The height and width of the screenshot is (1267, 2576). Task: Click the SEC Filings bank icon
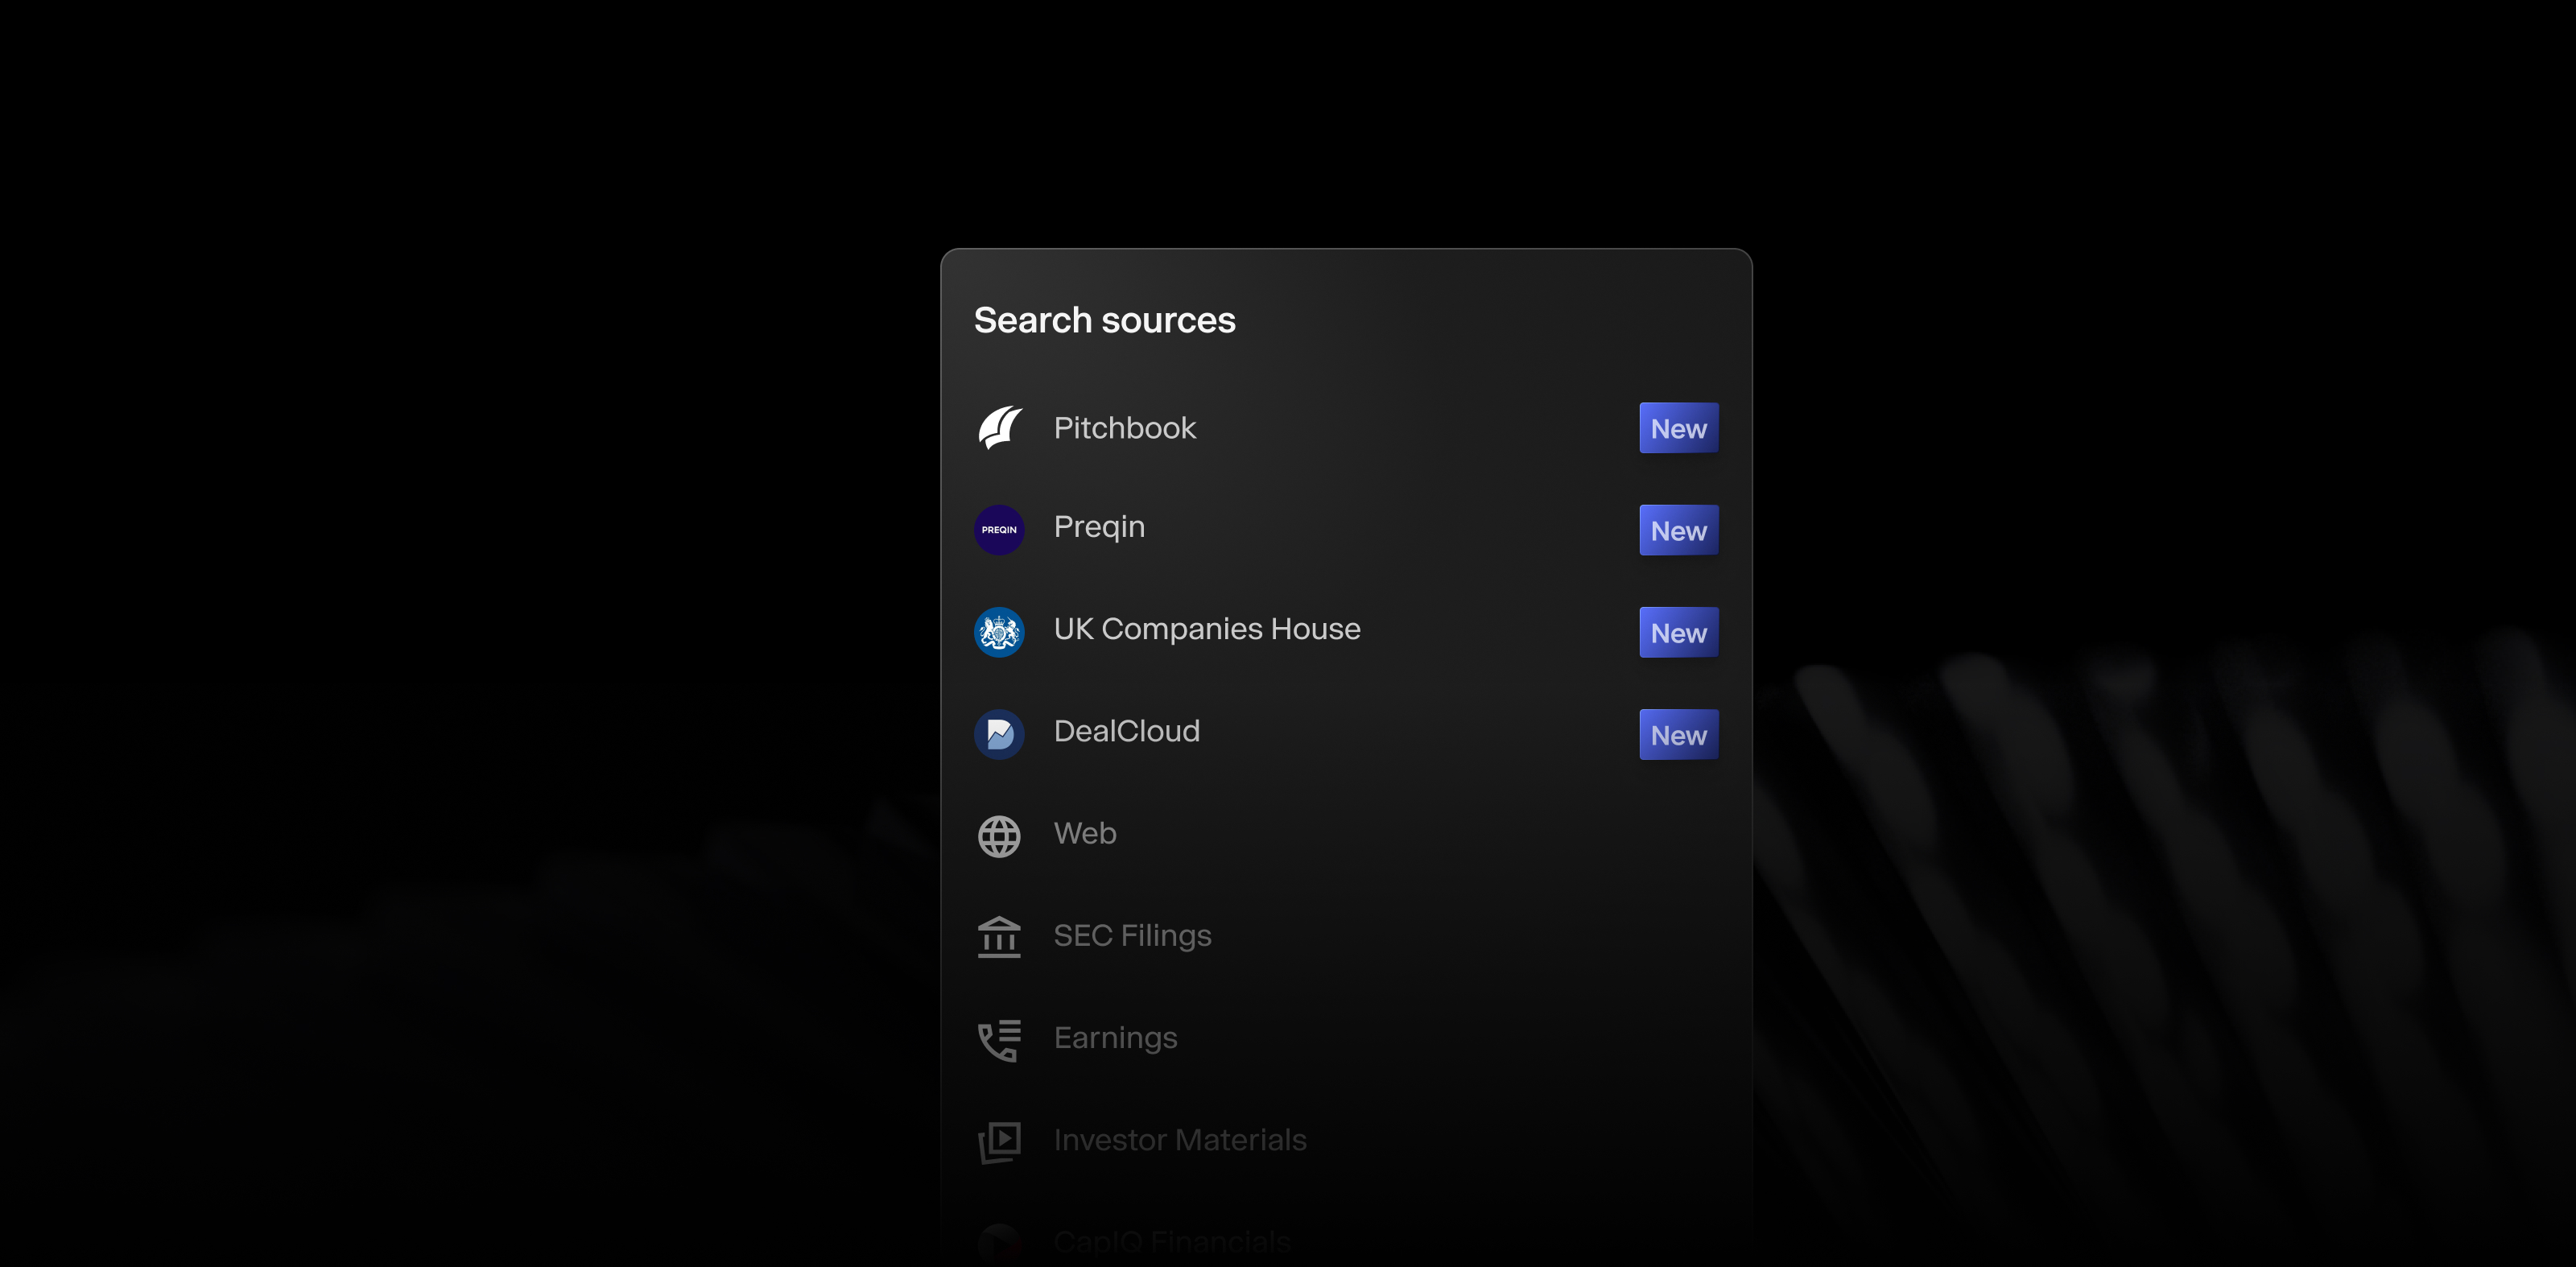click(x=999, y=937)
